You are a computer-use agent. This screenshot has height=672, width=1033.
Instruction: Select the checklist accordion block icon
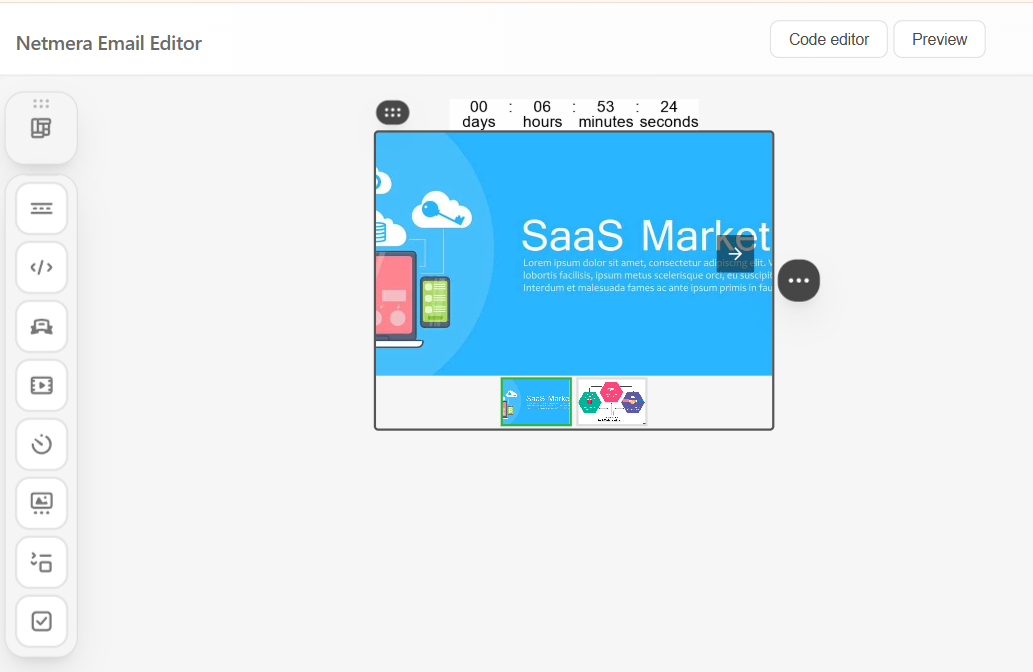[41, 562]
